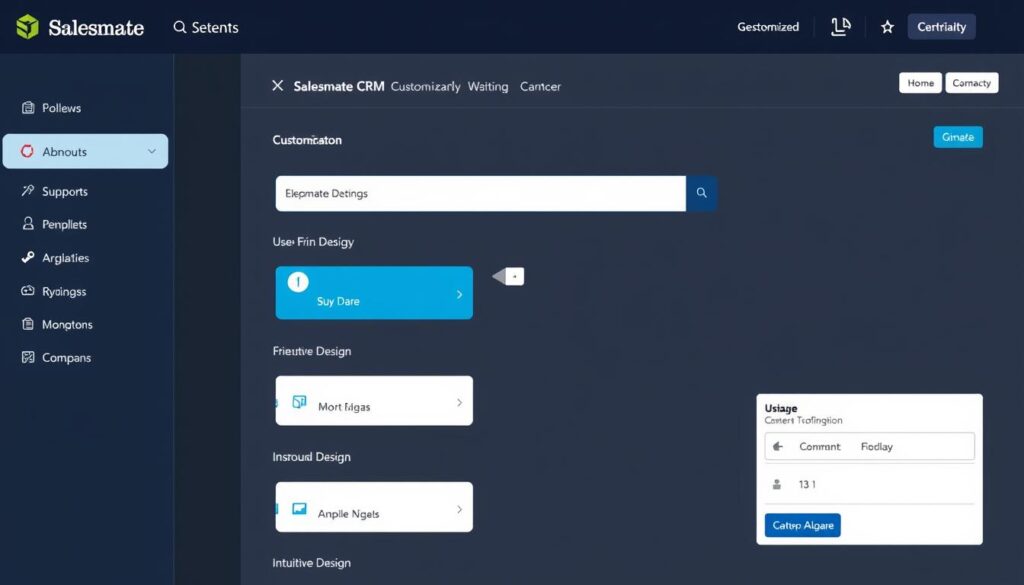Screen dimensions: 1024x585
Task: Open the Customizarly tab
Action: point(425,87)
